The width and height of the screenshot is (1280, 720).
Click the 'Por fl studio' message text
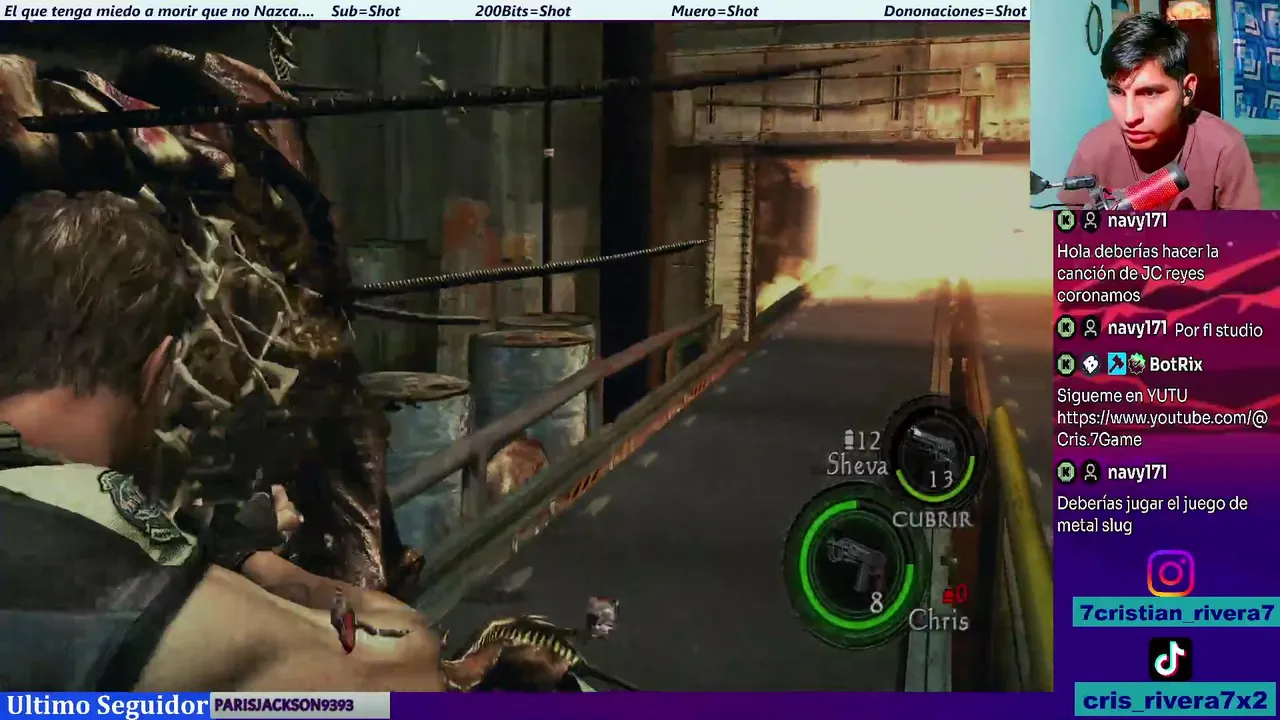1218,330
